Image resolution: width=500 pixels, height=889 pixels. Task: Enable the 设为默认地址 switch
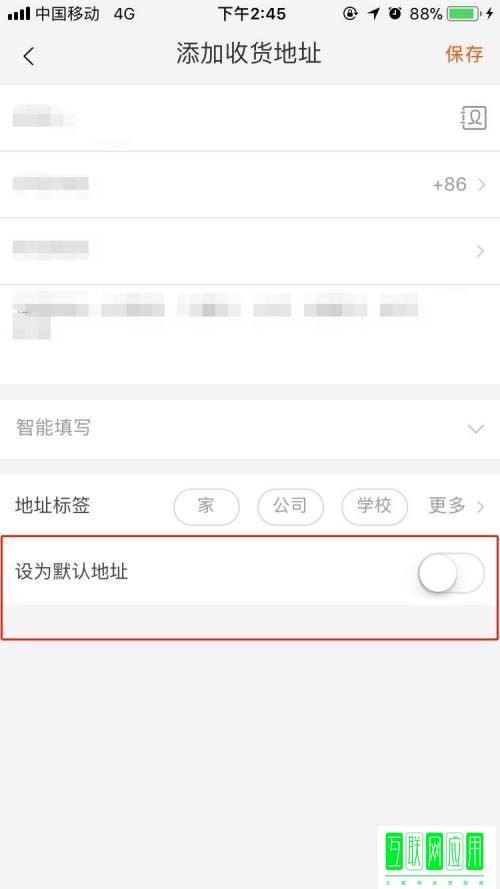451,573
